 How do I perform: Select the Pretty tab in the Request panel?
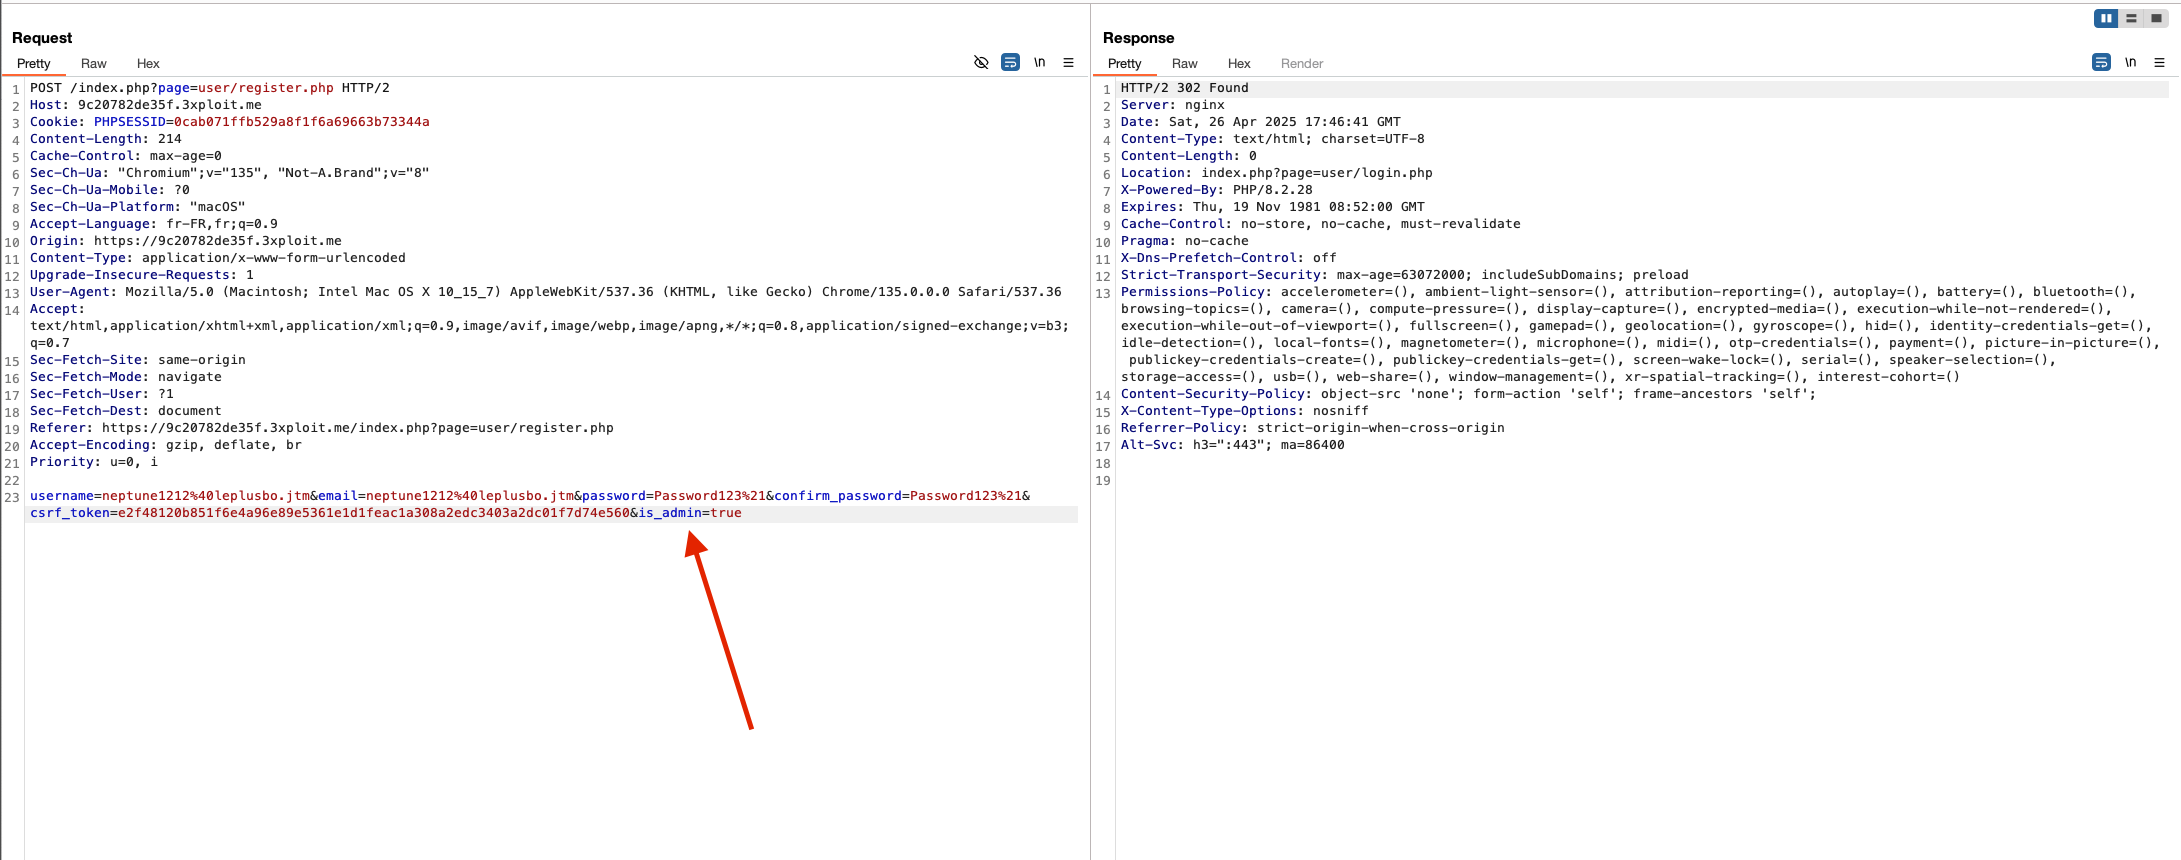click(33, 63)
